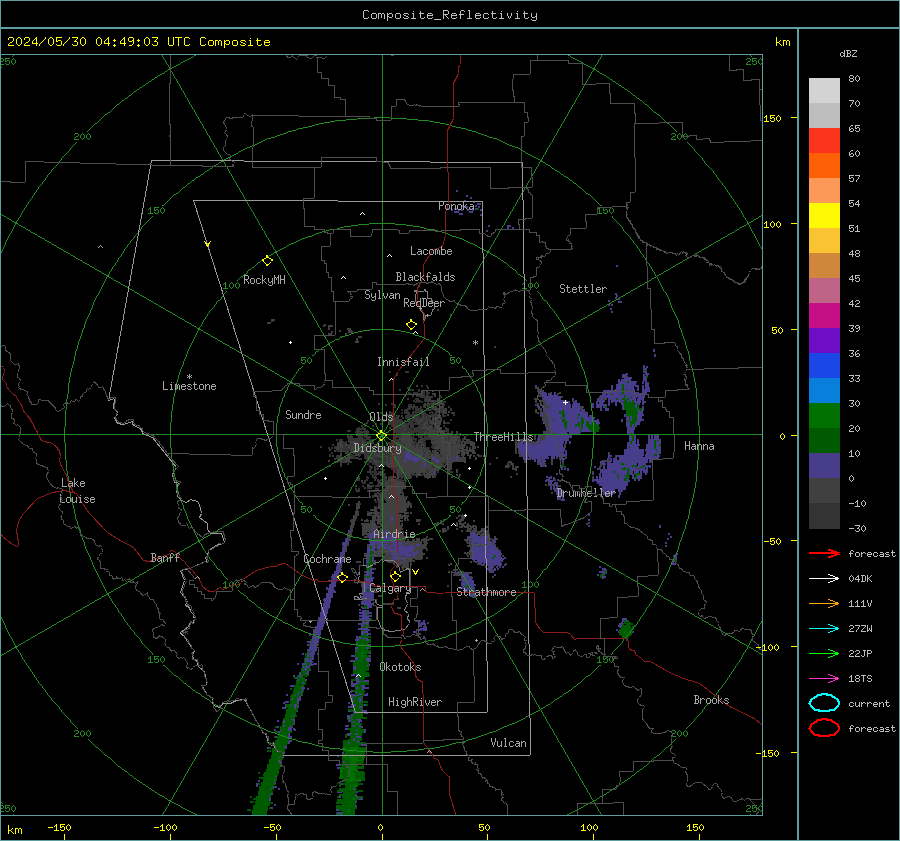900x841 pixels.
Task: Click the Drumheller city label
Action: [586, 493]
